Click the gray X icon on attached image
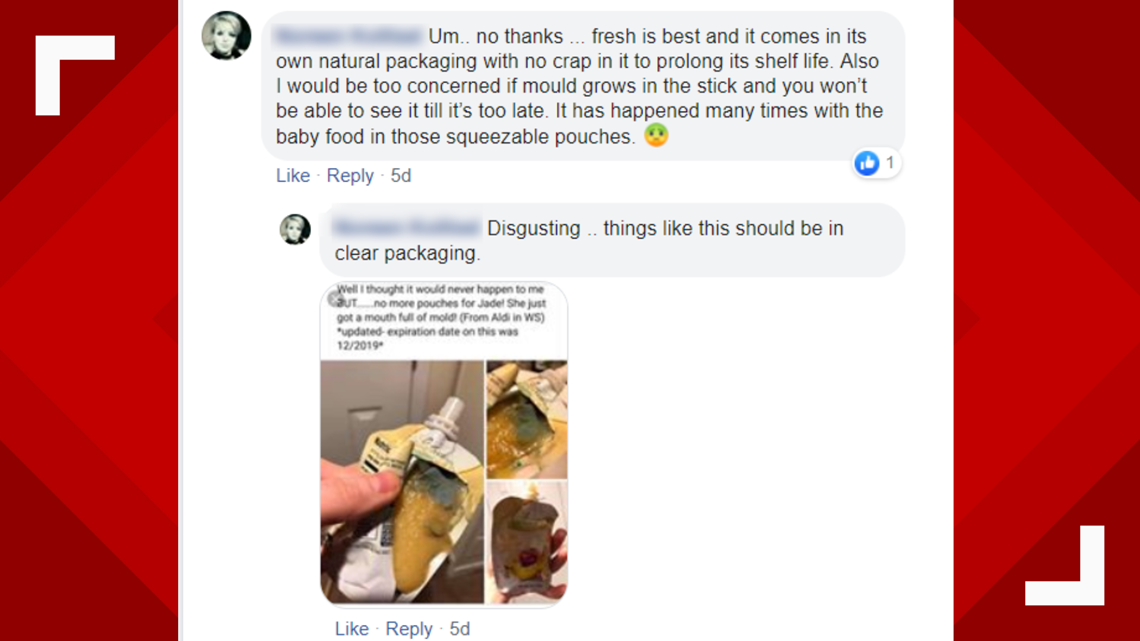 [334, 298]
